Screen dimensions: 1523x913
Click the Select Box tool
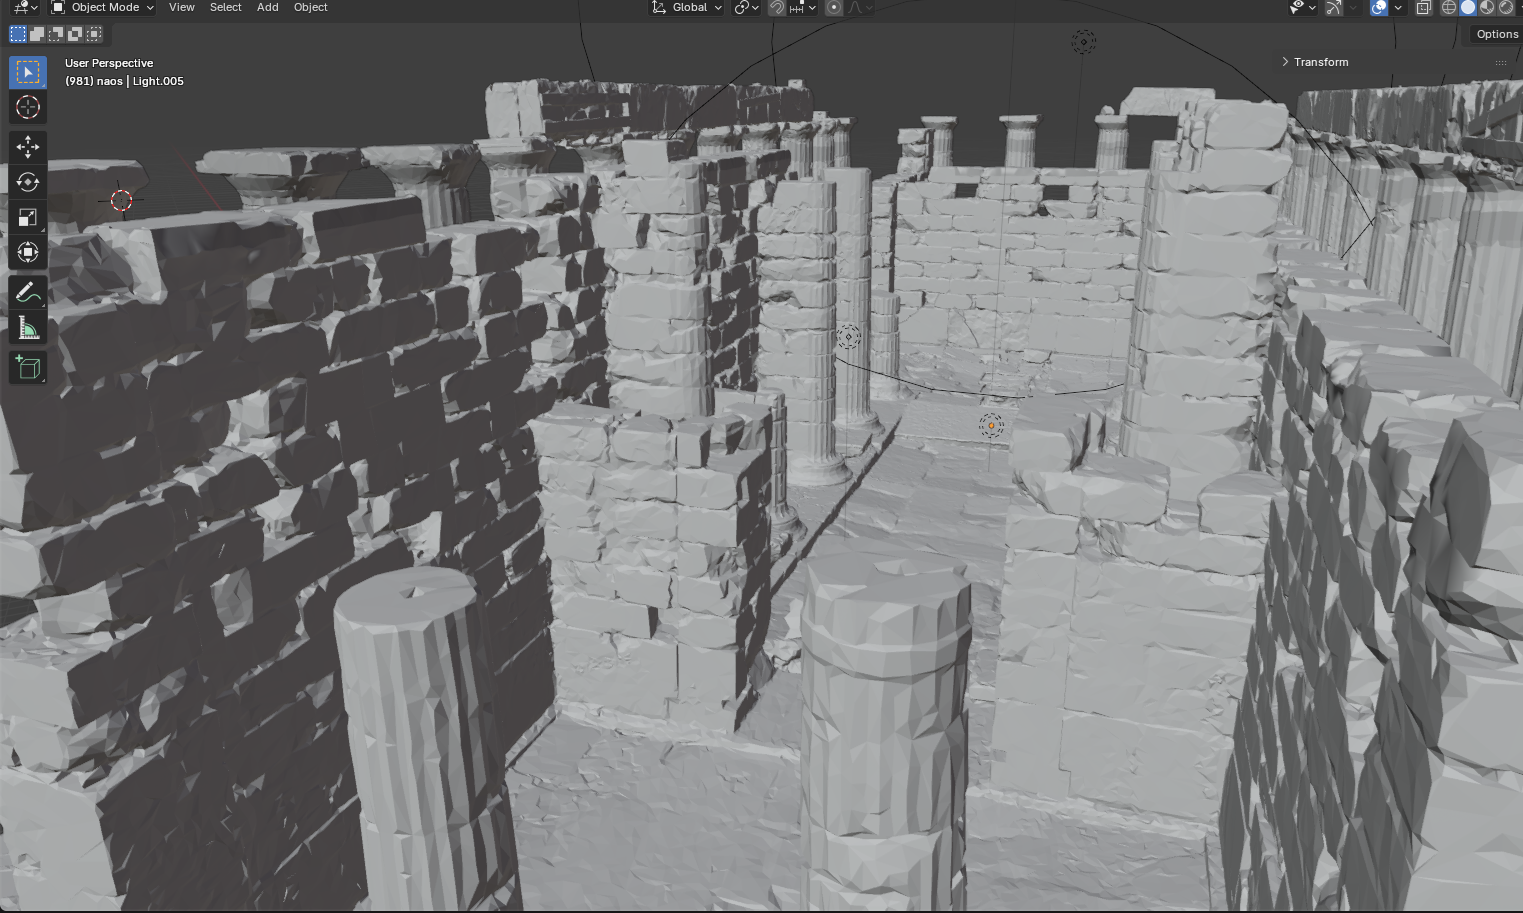click(x=27, y=72)
